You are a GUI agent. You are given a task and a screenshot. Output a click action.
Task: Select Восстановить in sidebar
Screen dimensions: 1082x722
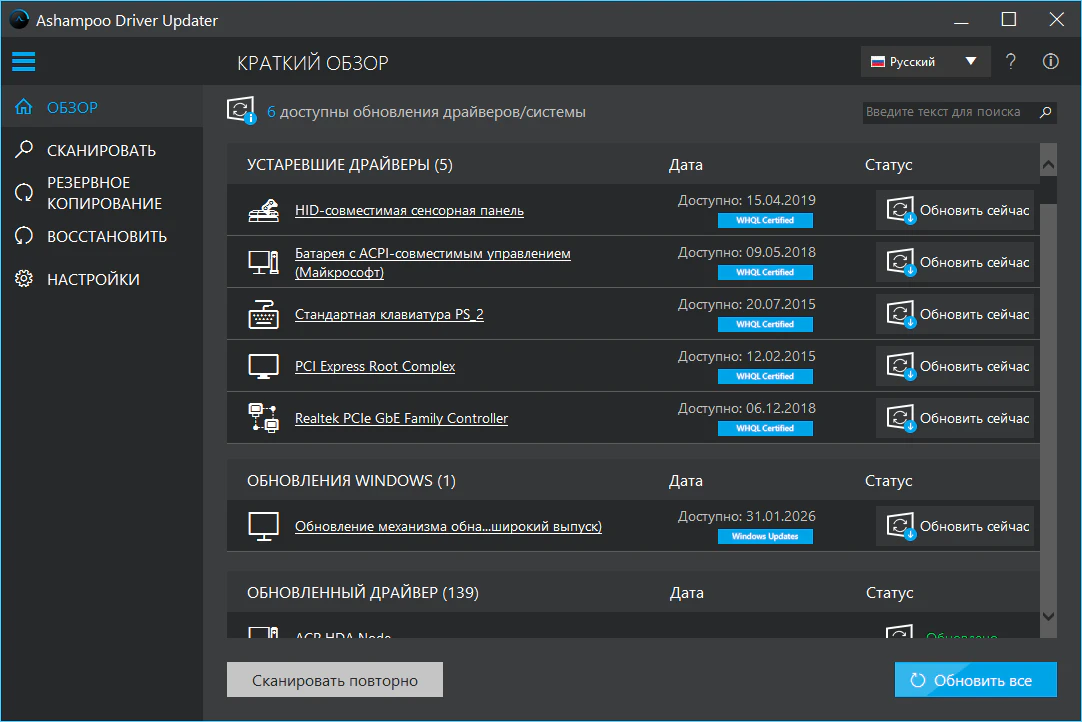click(106, 237)
